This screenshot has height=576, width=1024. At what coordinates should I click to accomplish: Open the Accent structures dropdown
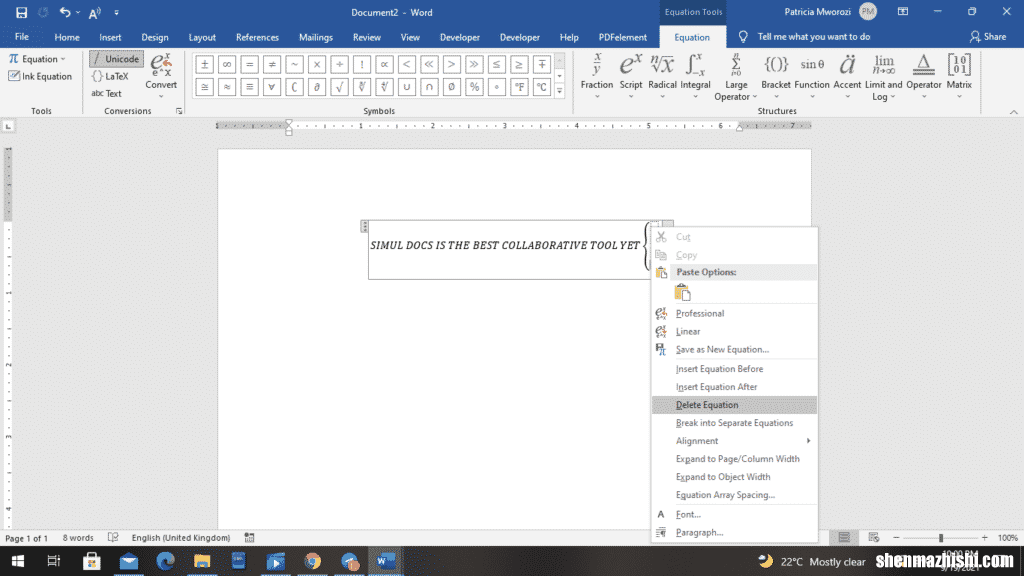coord(847,76)
